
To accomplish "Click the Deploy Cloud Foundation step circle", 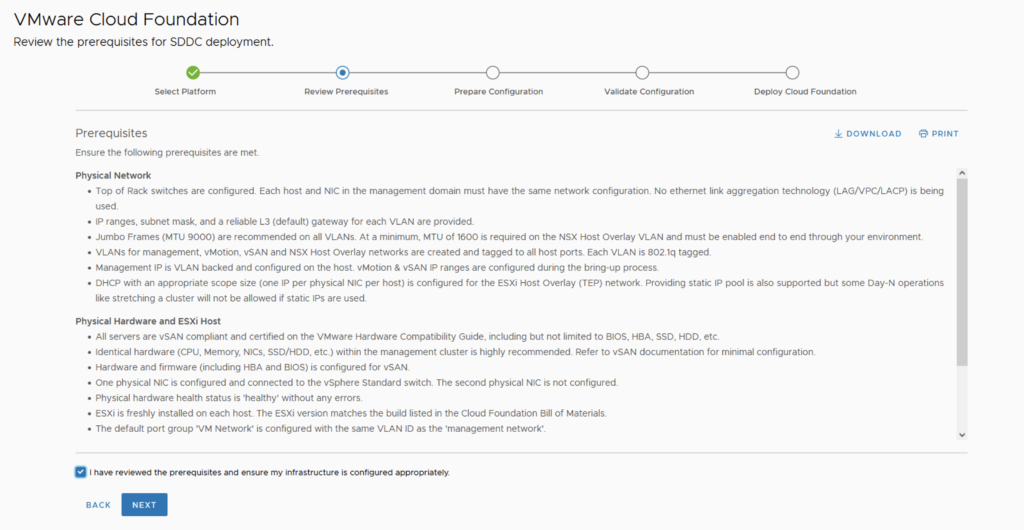I will click(x=792, y=72).
